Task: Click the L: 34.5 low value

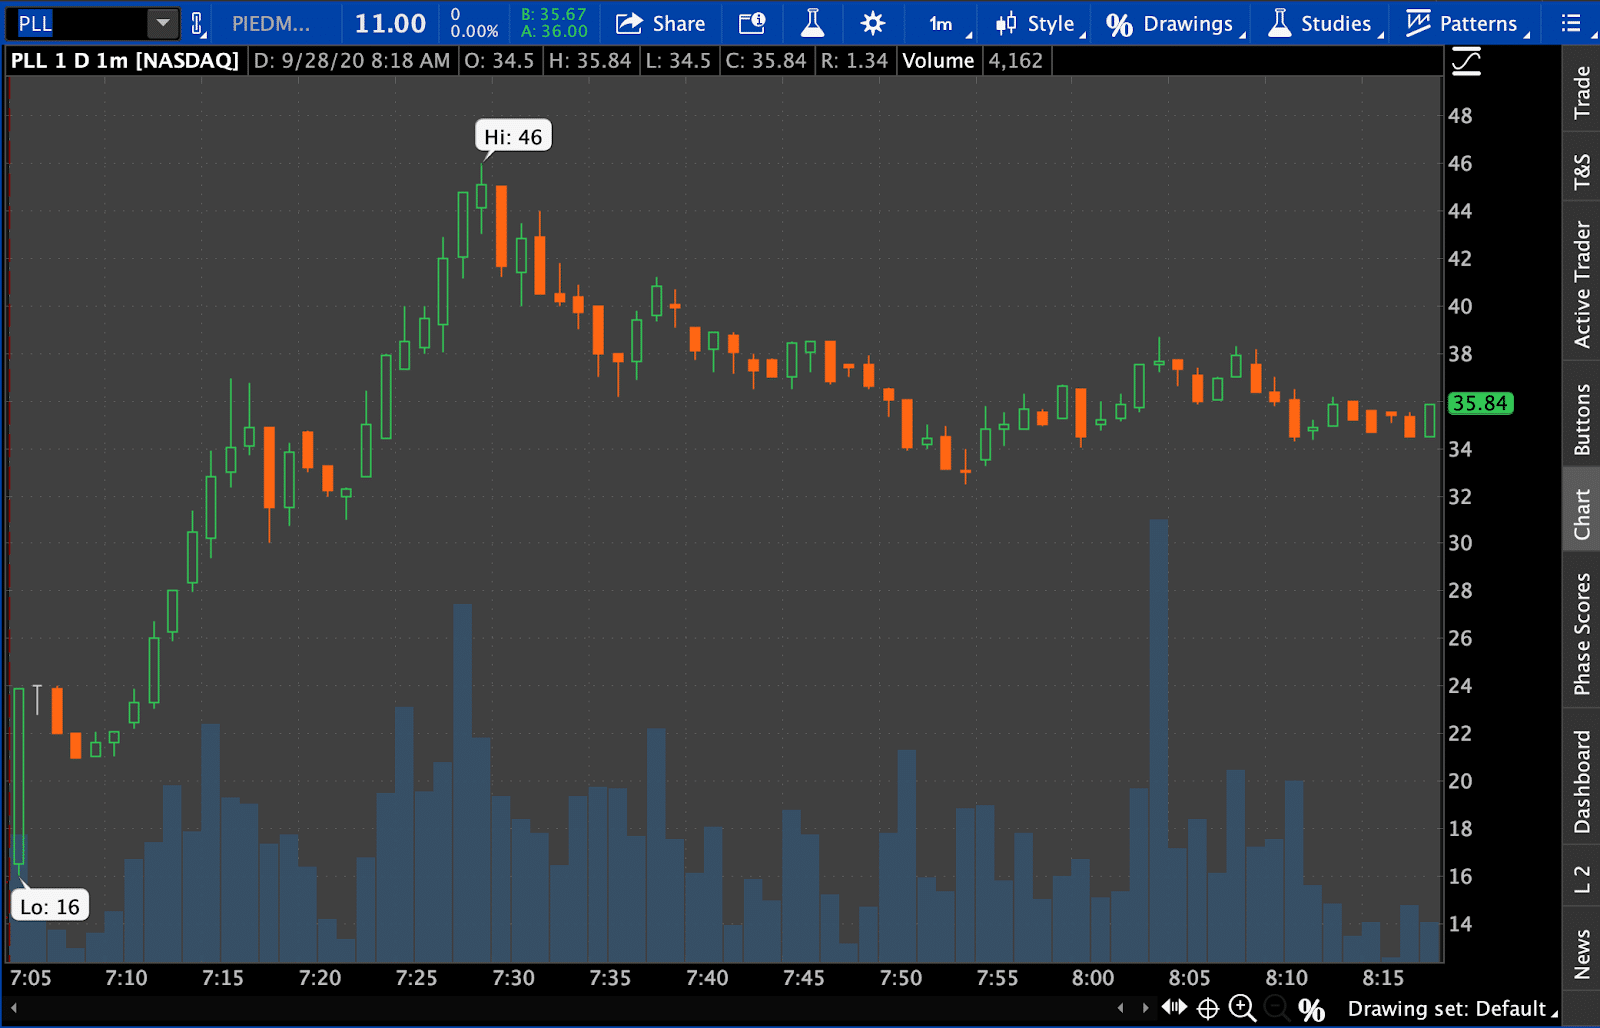Action: click(x=678, y=60)
